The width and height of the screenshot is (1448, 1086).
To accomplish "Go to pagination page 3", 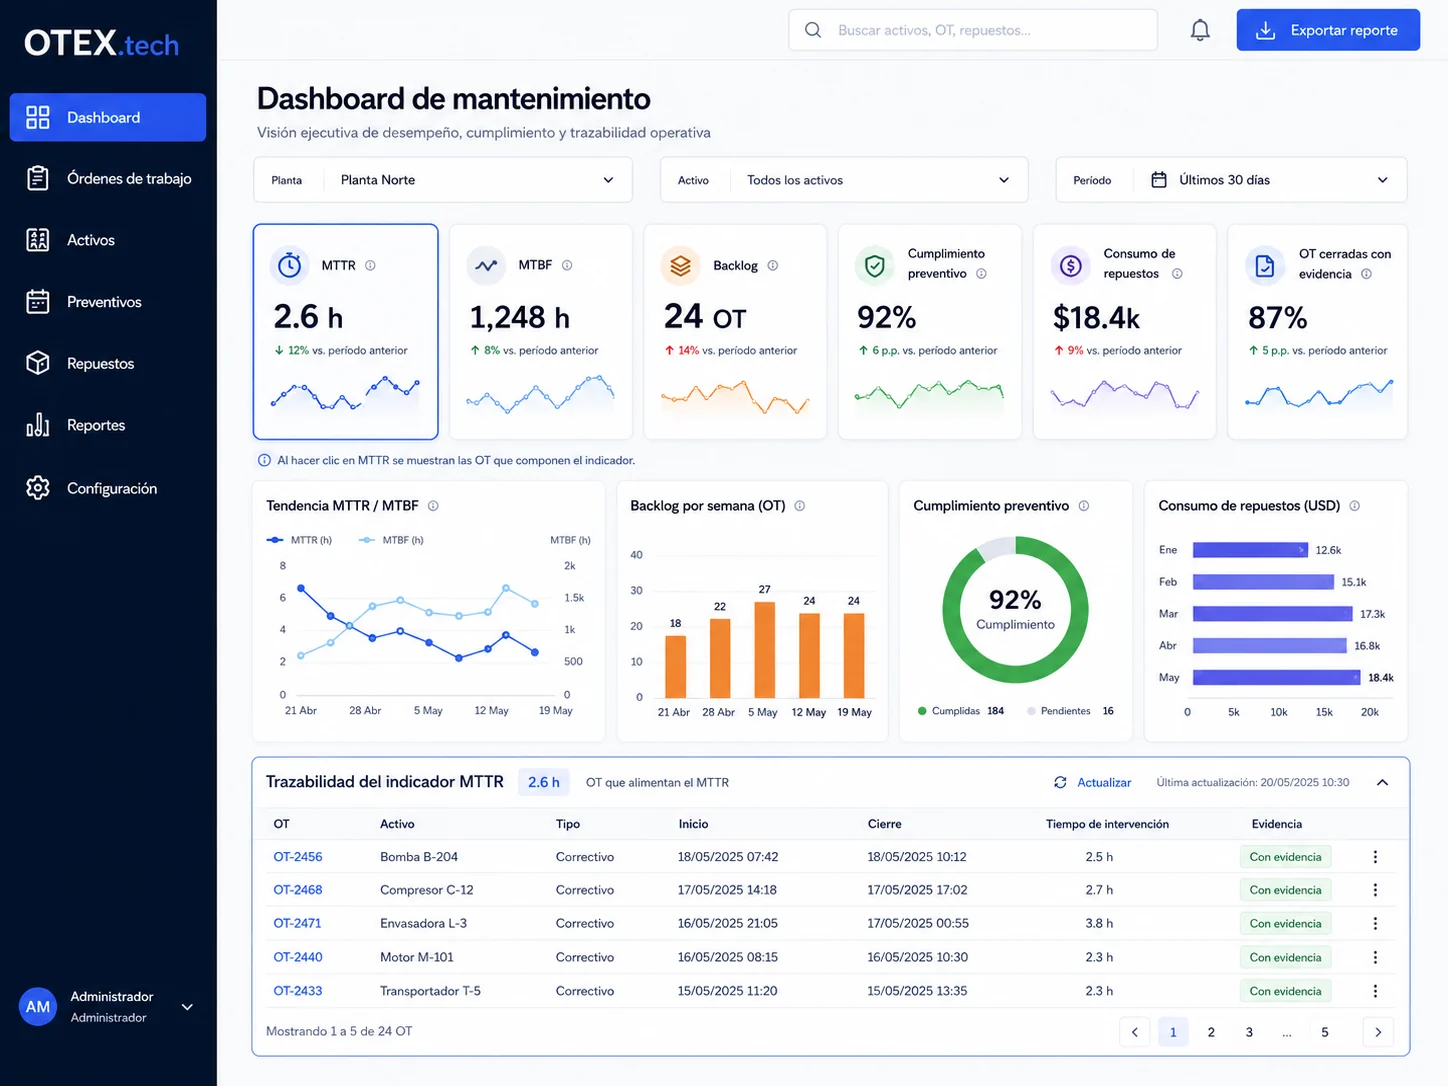I will pyautogui.click(x=1249, y=1032).
